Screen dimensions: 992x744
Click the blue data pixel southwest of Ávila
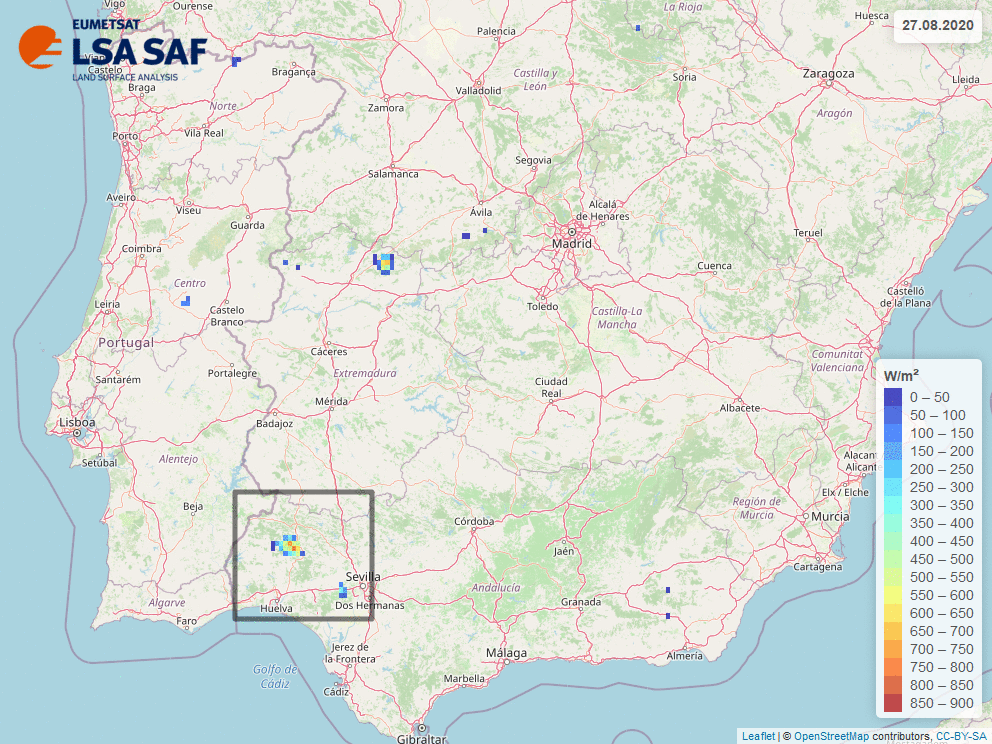point(466,236)
